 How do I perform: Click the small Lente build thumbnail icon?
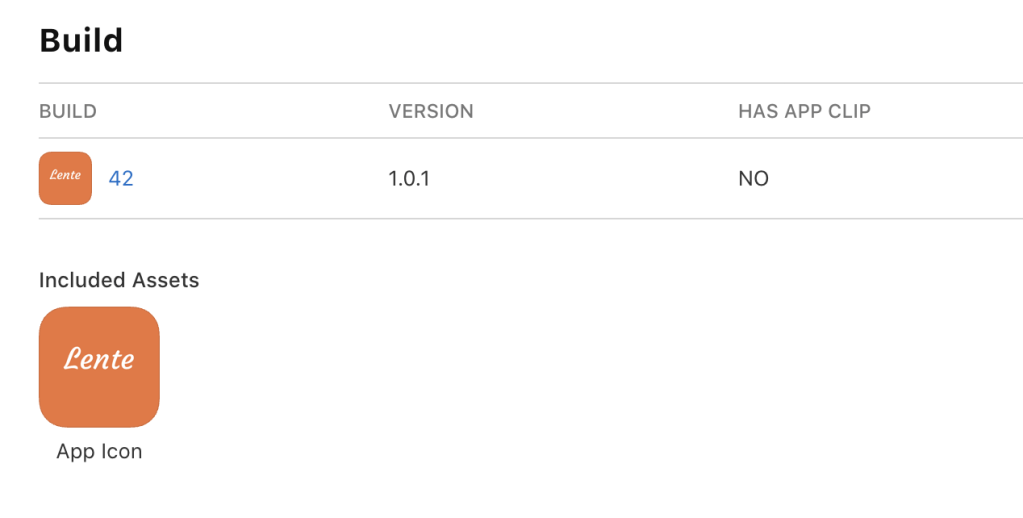coord(65,178)
